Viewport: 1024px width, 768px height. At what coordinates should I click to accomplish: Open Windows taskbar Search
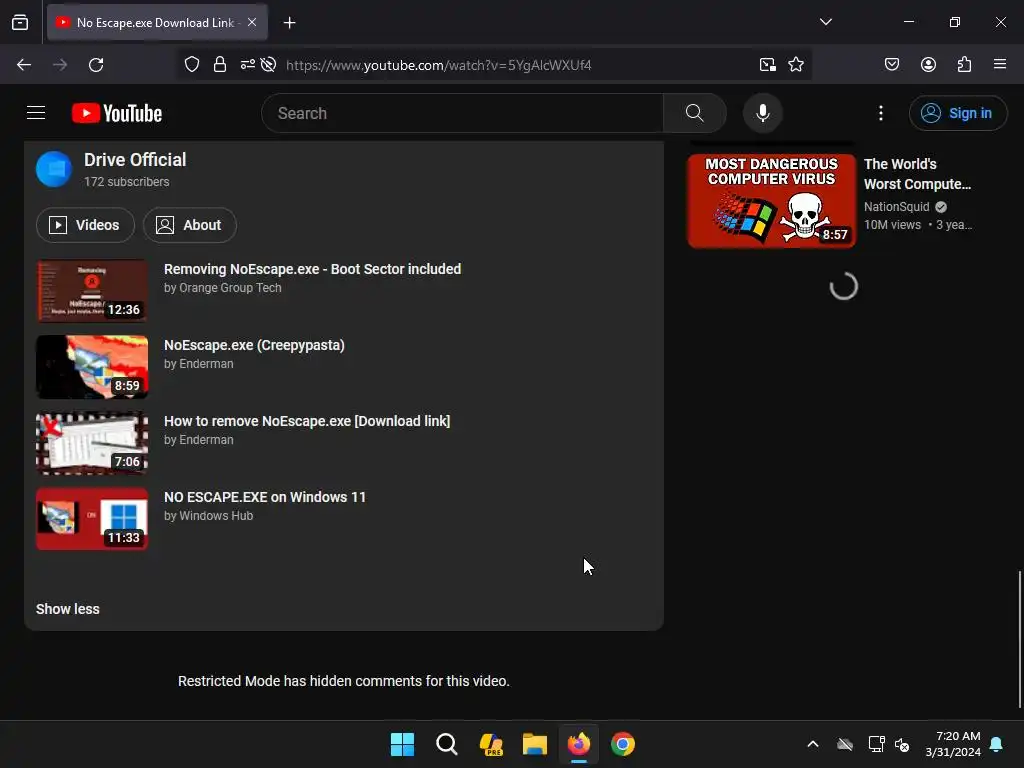point(447,744)
